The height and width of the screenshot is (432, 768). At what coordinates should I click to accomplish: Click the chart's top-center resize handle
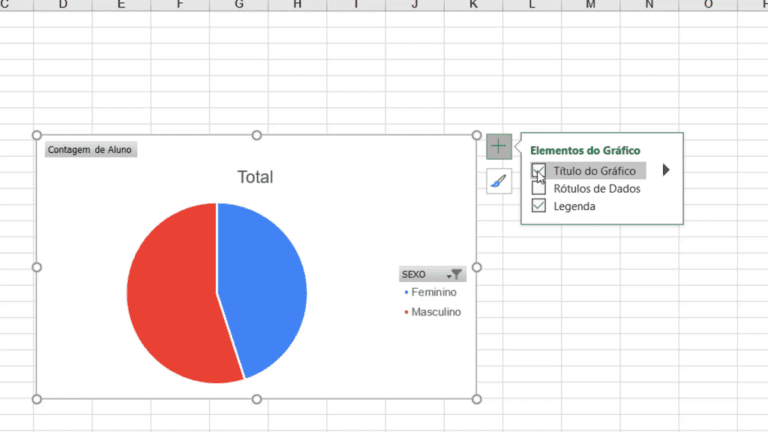click(x=257, y=135)
